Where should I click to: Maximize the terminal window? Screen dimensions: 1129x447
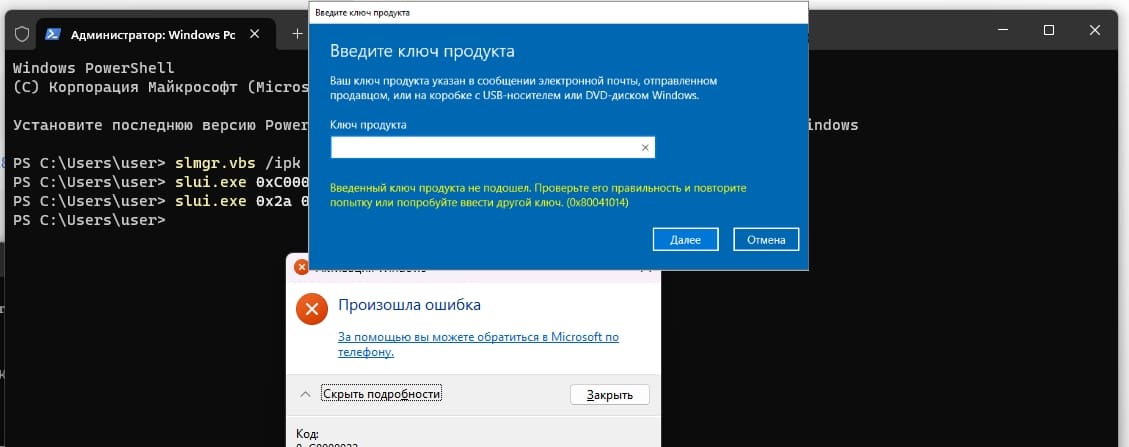pos(1049,30)
